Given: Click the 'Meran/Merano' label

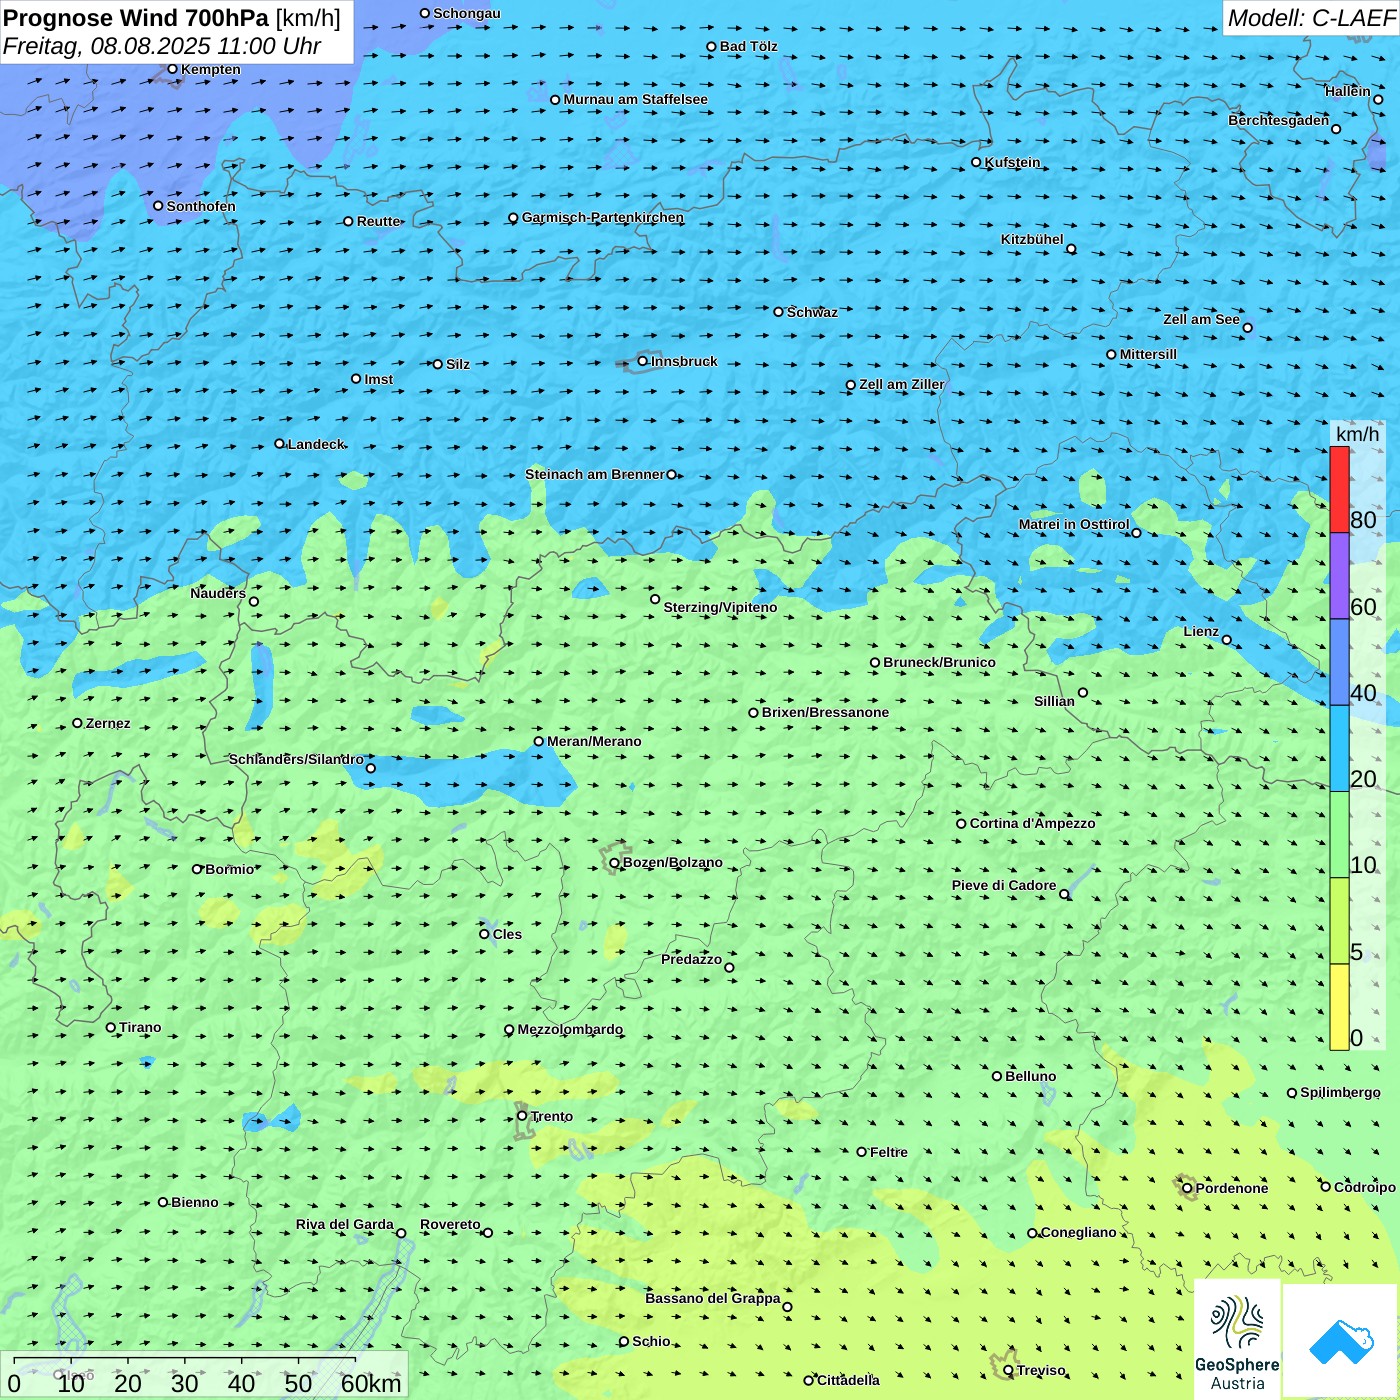Looking at the screenshot, I should (x=595, y=741).
